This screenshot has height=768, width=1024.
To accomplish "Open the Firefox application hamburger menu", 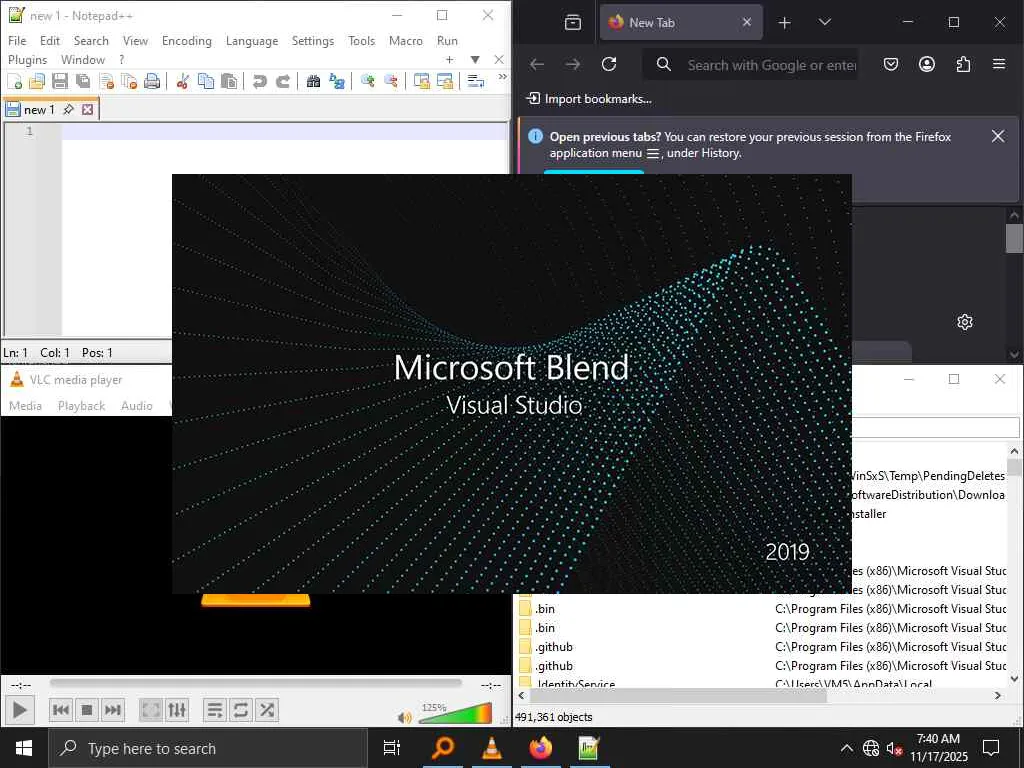I will point(999,64).
